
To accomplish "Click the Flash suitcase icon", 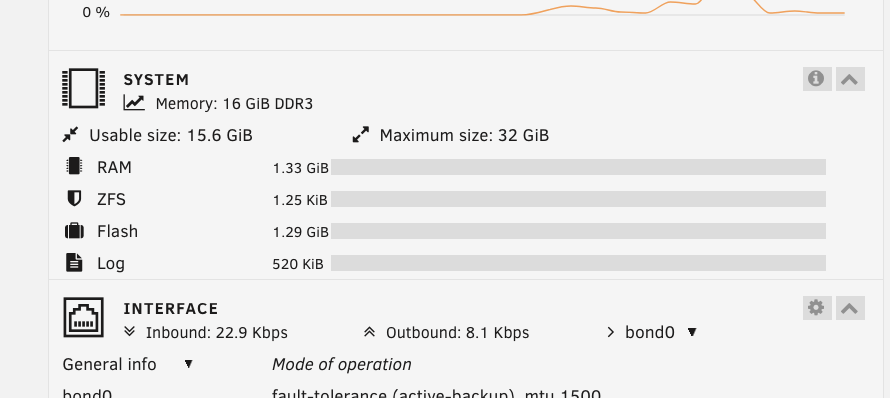I will (74, 231).
